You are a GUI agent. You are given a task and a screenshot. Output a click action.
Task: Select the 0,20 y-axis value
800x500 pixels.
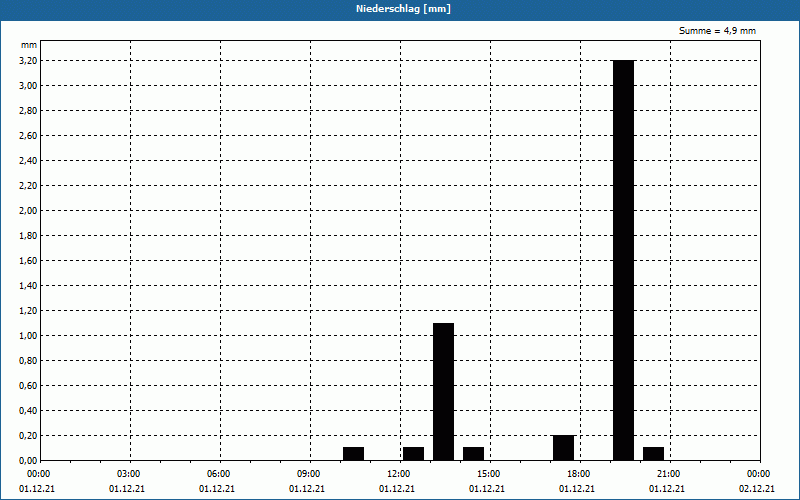28,436
